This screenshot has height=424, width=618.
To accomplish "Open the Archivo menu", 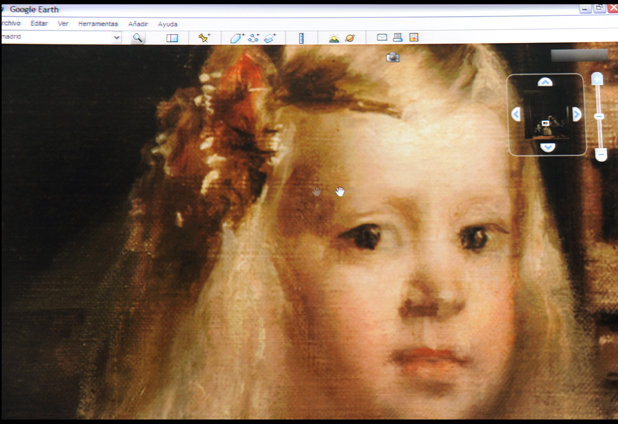I will [x=11, y=23].
